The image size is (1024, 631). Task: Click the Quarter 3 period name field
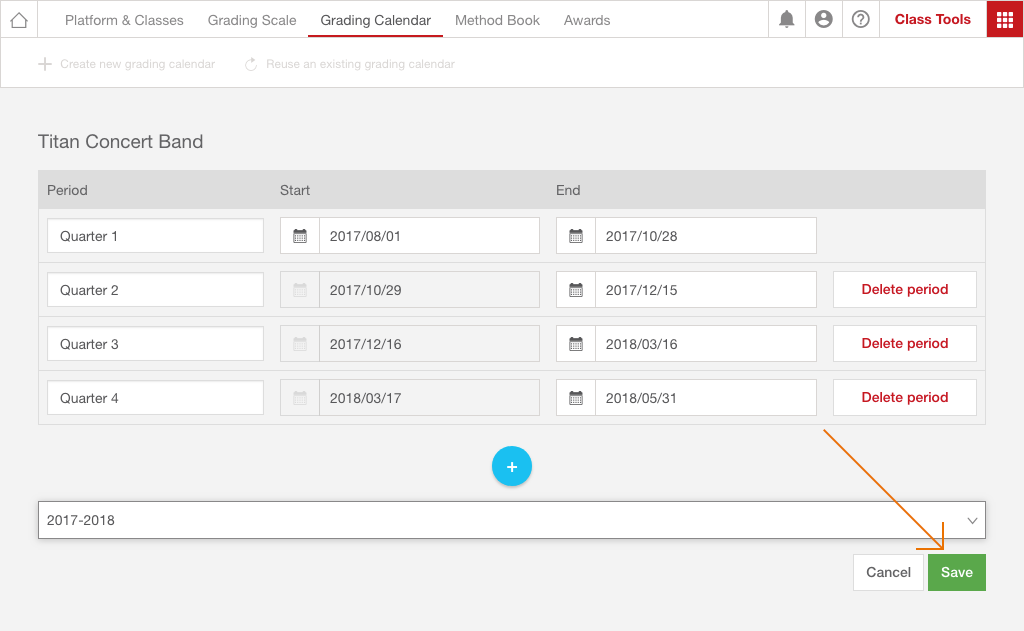[x=155, y=344]
